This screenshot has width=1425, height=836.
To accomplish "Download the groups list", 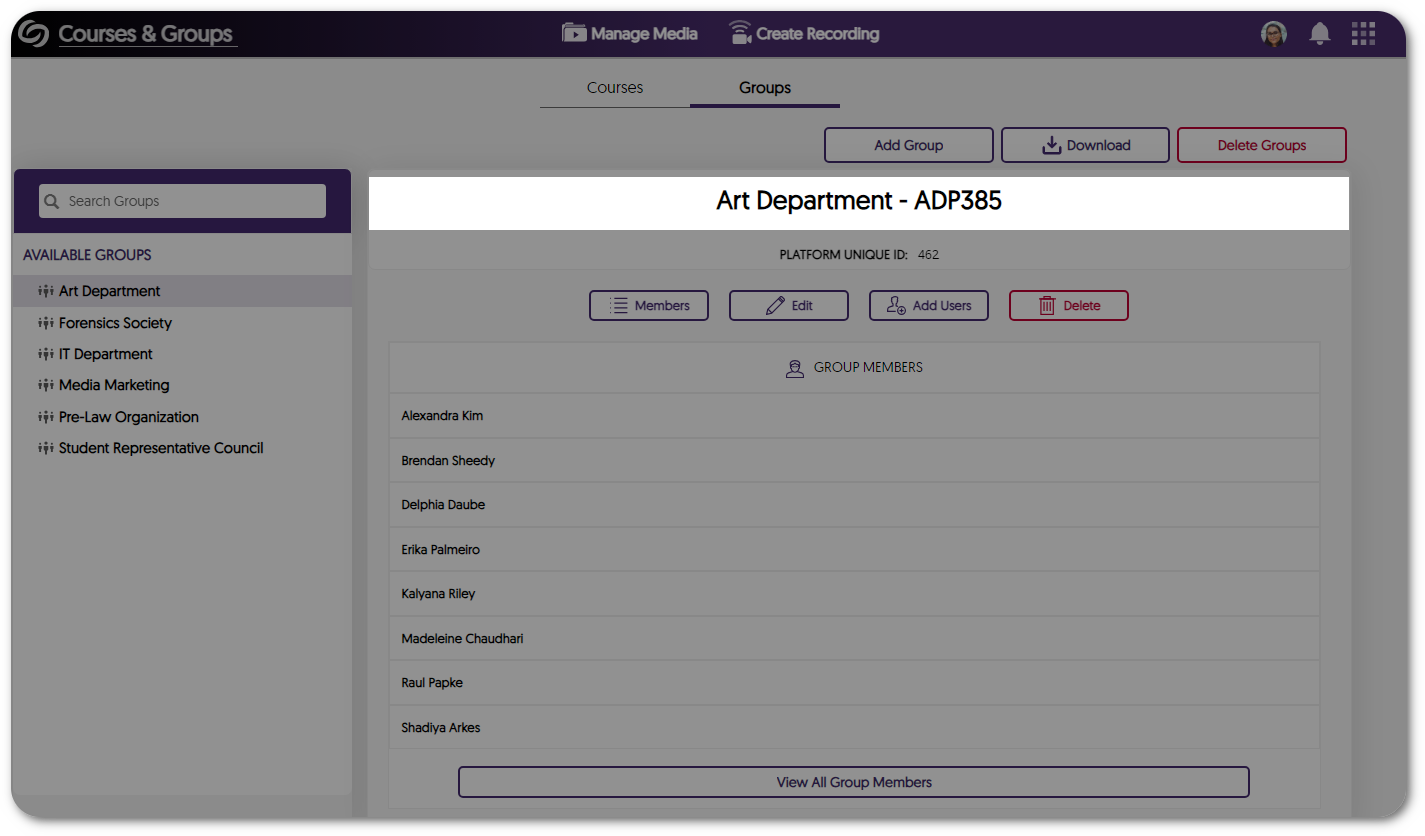I will point(1085,145).
